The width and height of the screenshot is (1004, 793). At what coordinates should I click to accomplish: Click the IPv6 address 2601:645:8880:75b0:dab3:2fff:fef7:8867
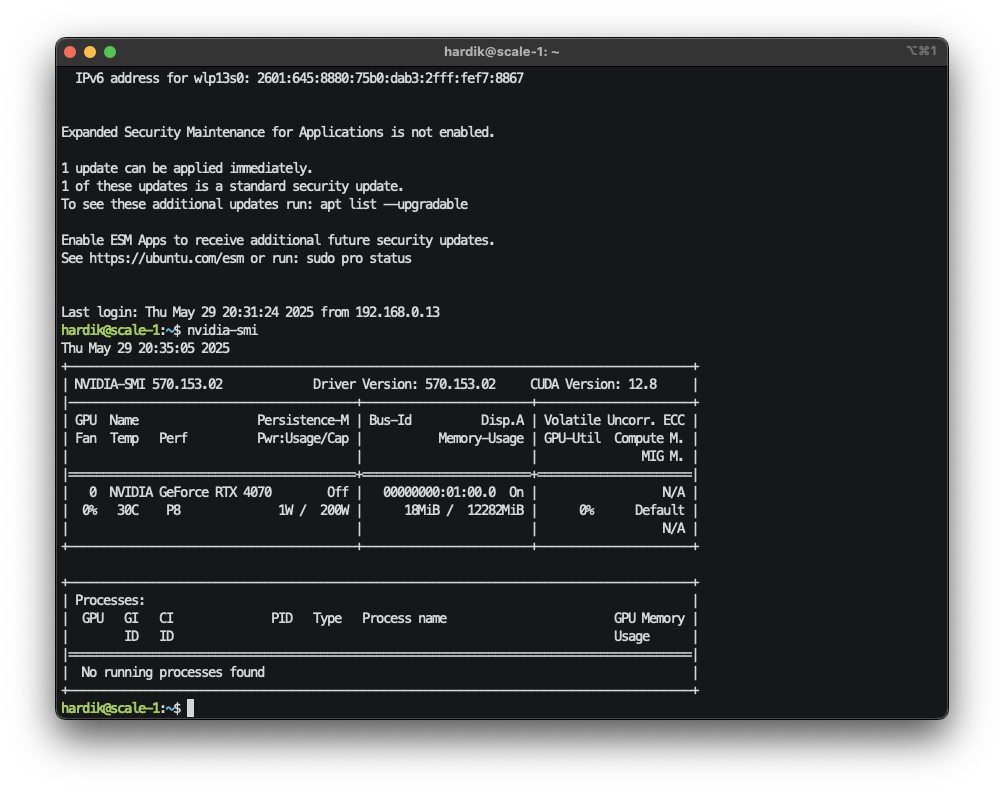(x=391, y=78)
